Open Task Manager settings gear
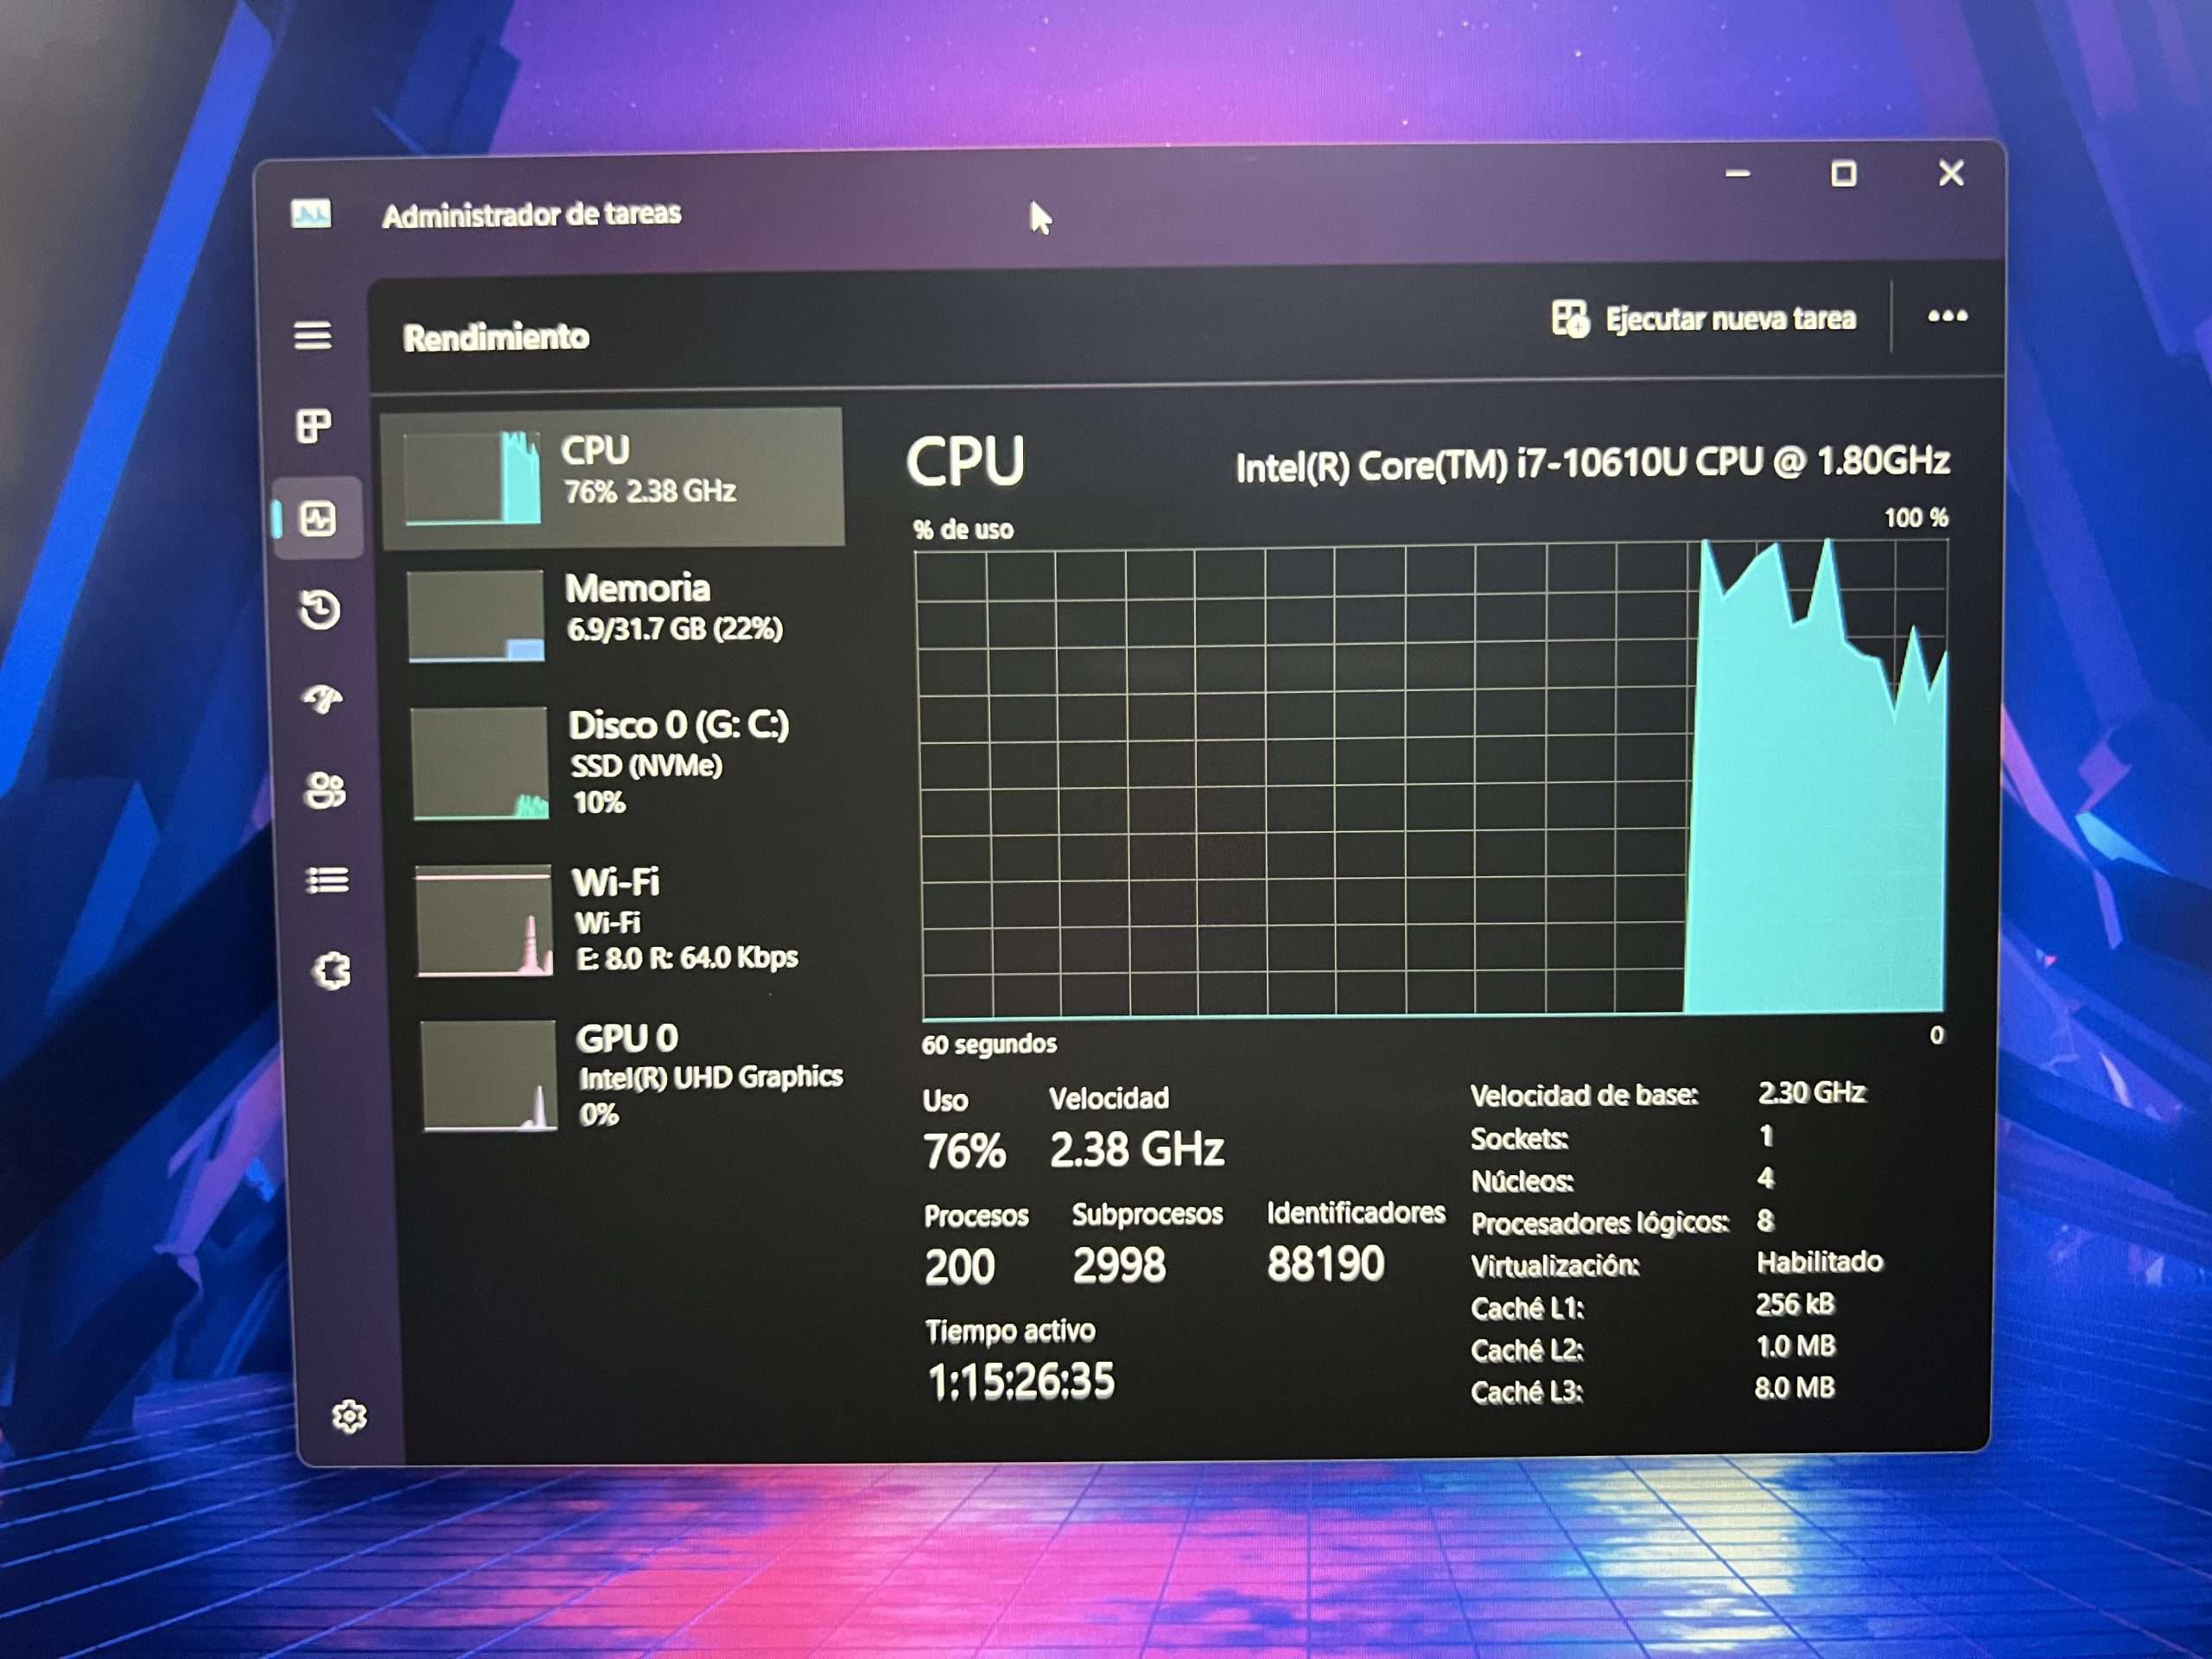The height and width of the screenshot is (1659, 2212). pos(349,1416)
